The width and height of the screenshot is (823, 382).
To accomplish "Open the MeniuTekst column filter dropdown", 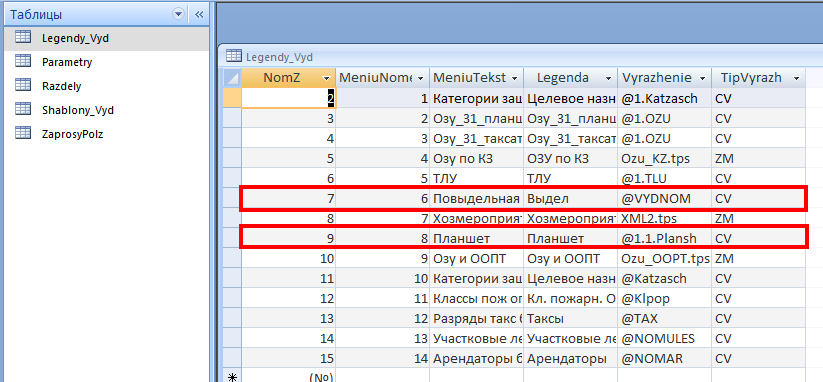I will (x=514, y=78).
